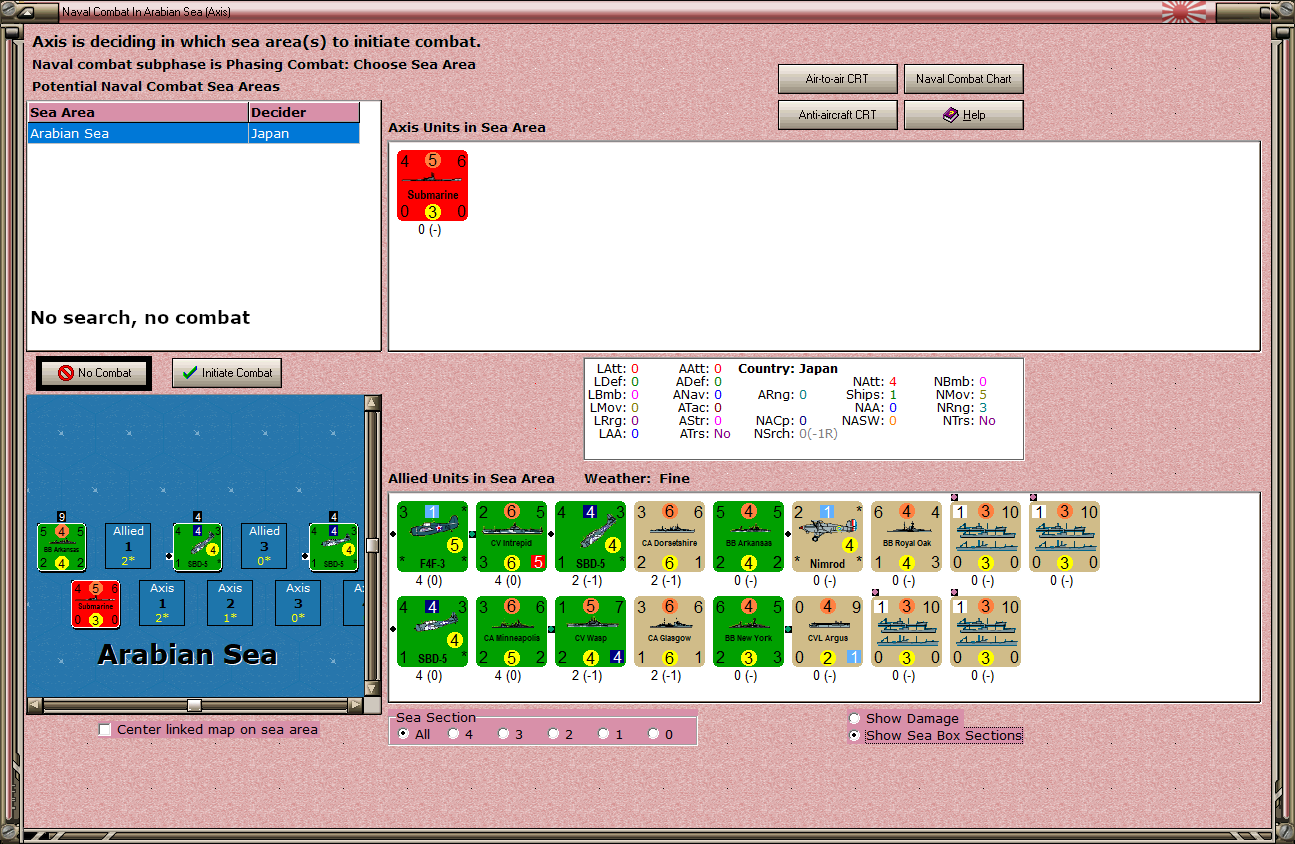Select the CV Intrepid carrier counter
Viewport: 1295px width, 844px height.
[512, 537]
